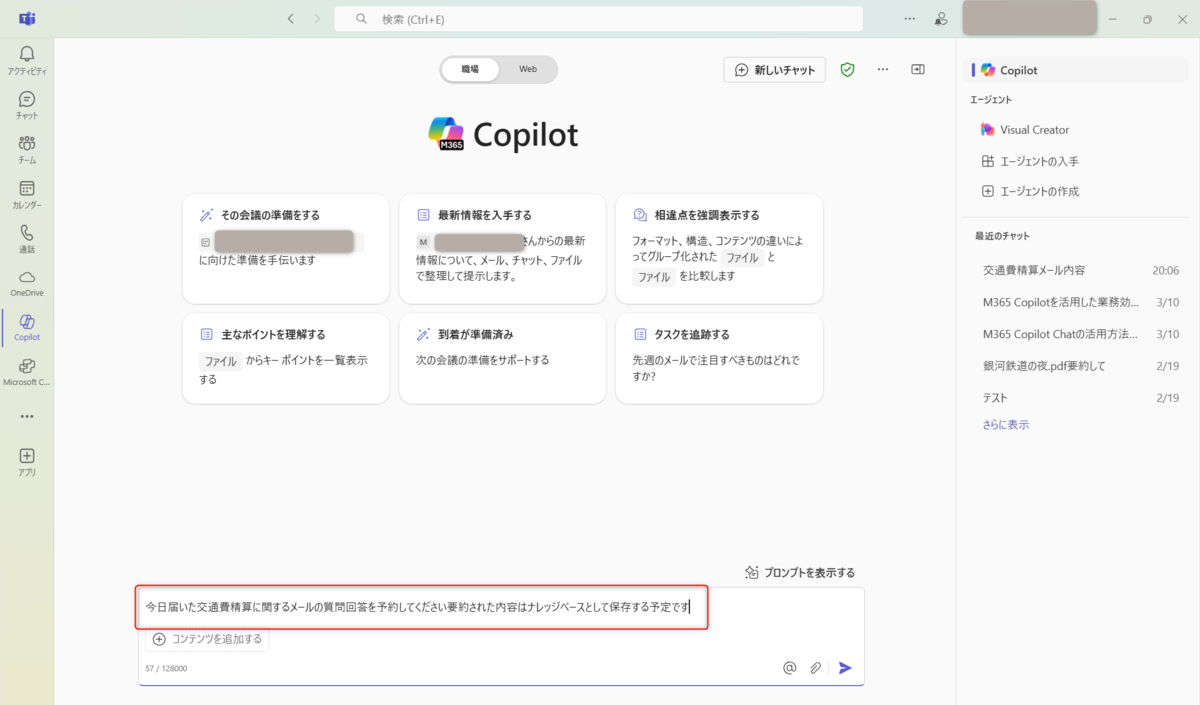
Task: Select タスクを追跡する prompt card
Action: click(719, 358)
